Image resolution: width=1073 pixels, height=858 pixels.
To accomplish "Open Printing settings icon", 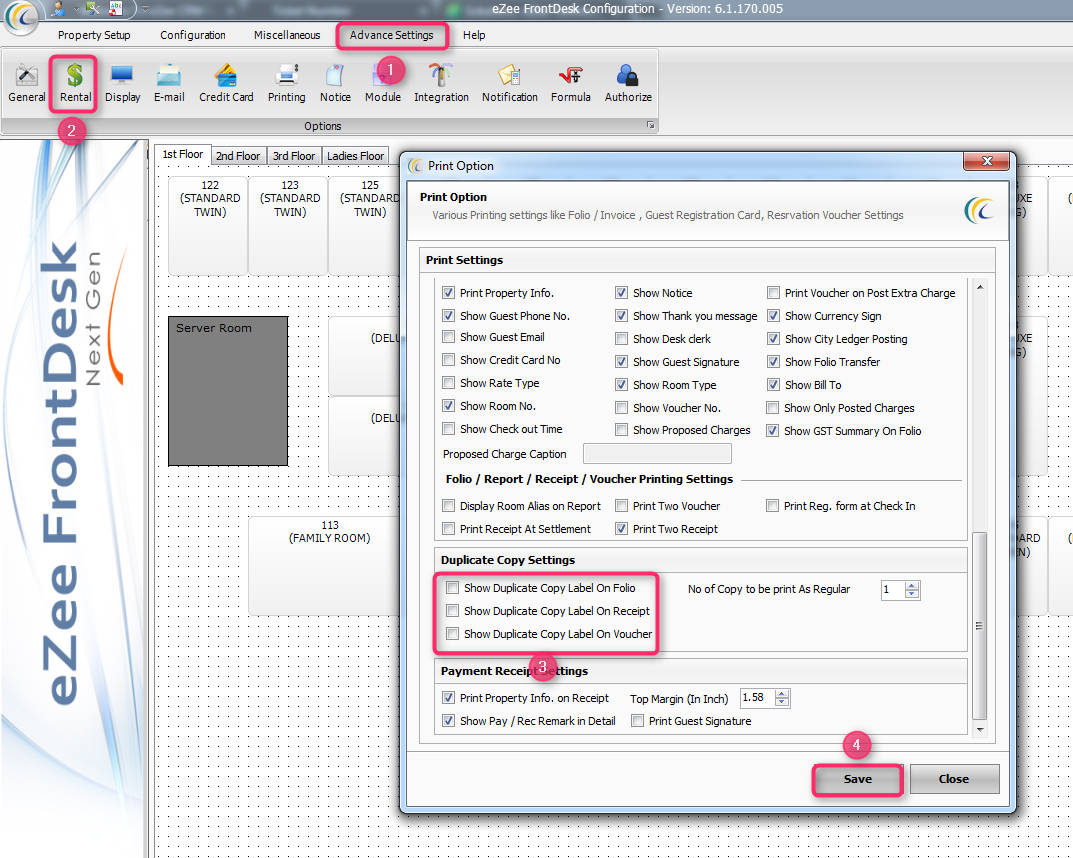I will coord(286,83).
